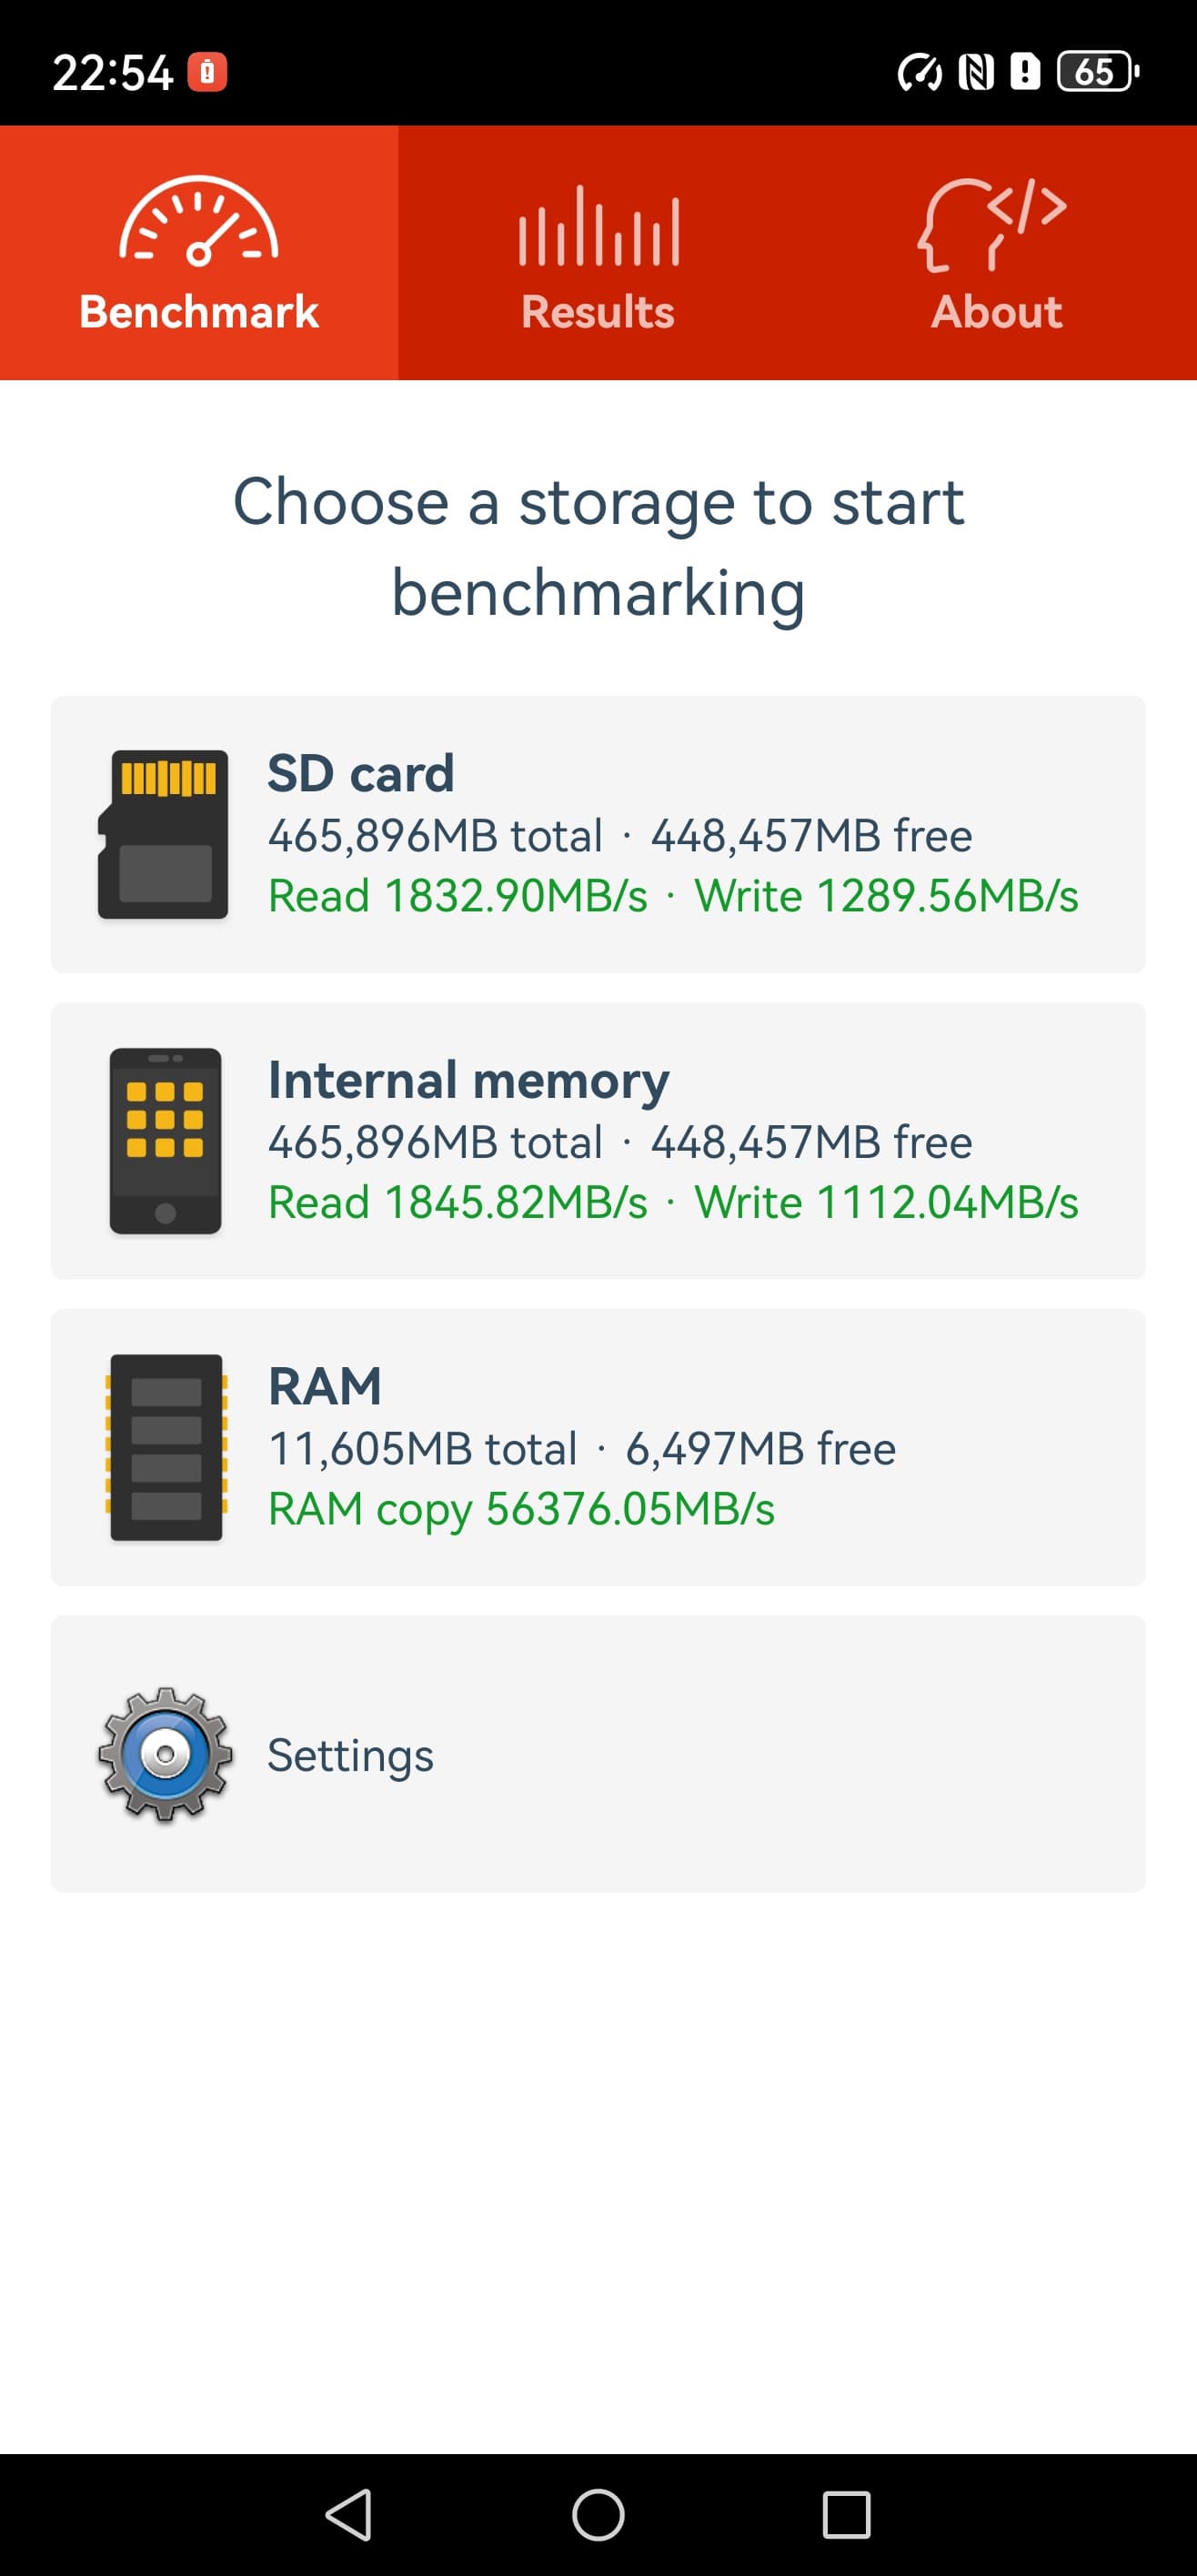This screenshot has width=1197, height=2576.
Task: Tap the About head-with-code icon
Action: click(x=992, y=224)
